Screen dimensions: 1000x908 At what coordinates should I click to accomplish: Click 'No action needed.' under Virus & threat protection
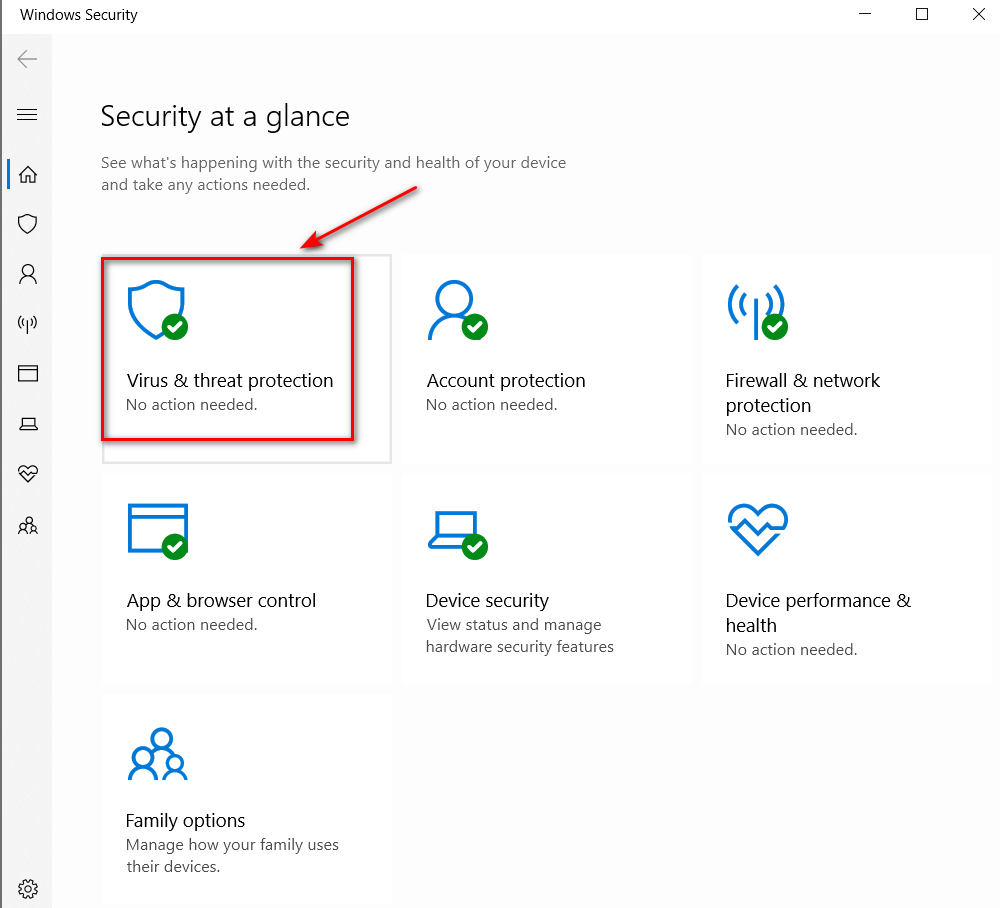click(x=191, y=405)
